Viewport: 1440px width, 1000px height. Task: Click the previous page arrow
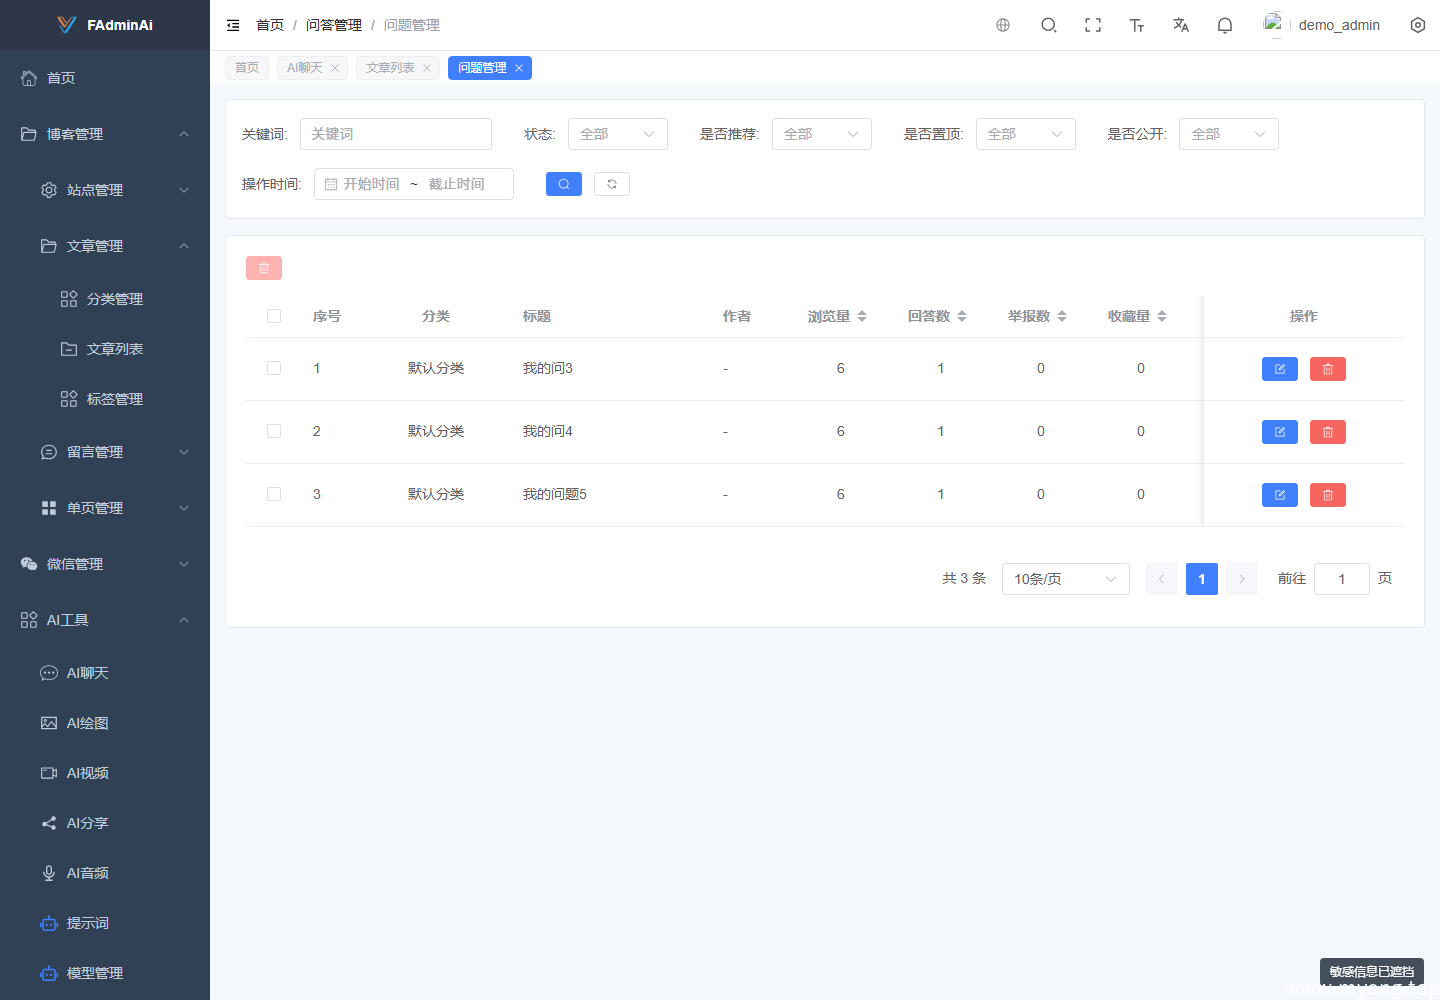(1162, 579)
